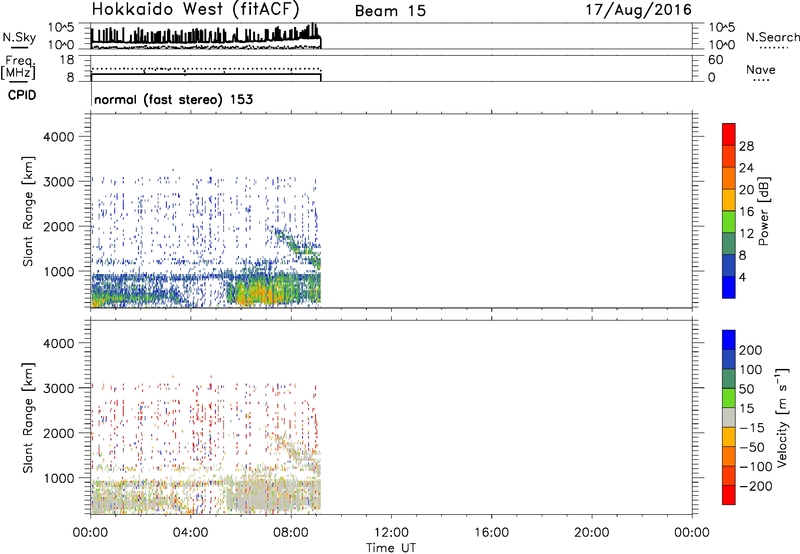Image resolution: width=800 pixels, height=554 pixels.
Task: Click "3000" tick on velocity panel axis
Action: [x=58, y=388]
